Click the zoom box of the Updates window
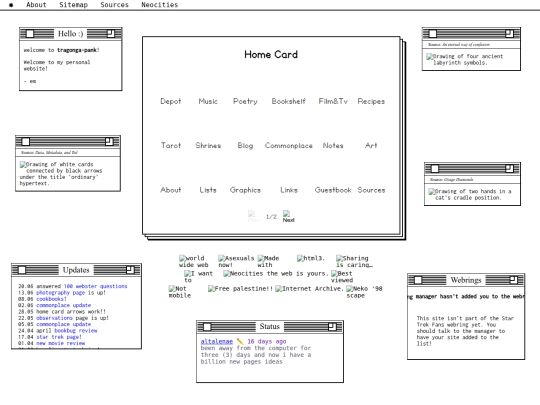 [x=130, y=270]
